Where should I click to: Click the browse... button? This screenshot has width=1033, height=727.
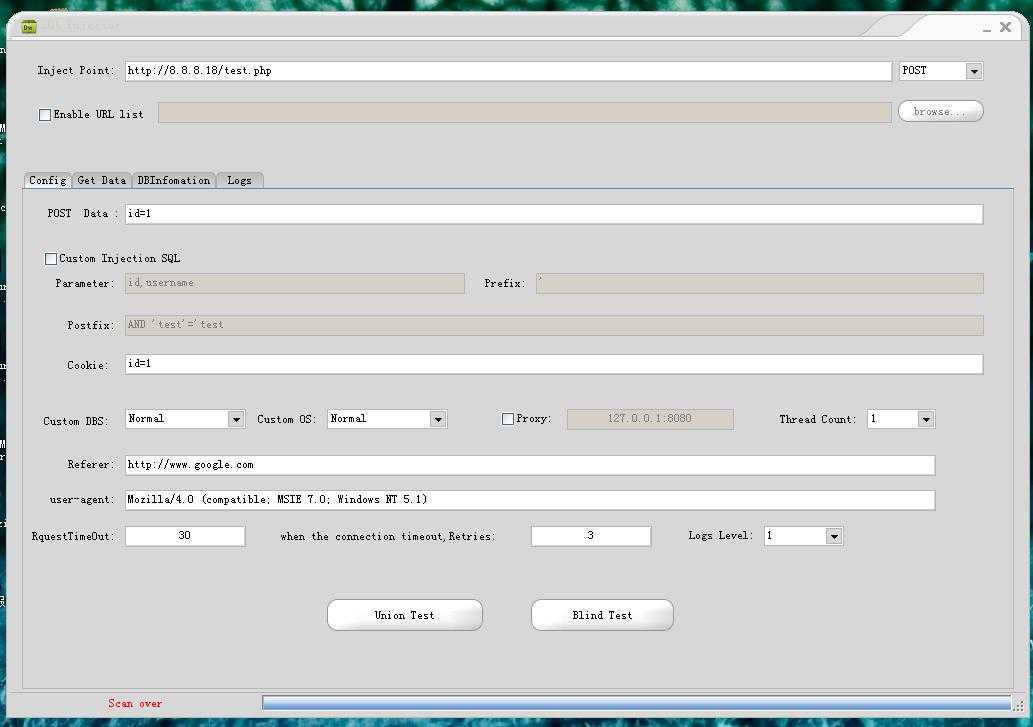point(940,111)
